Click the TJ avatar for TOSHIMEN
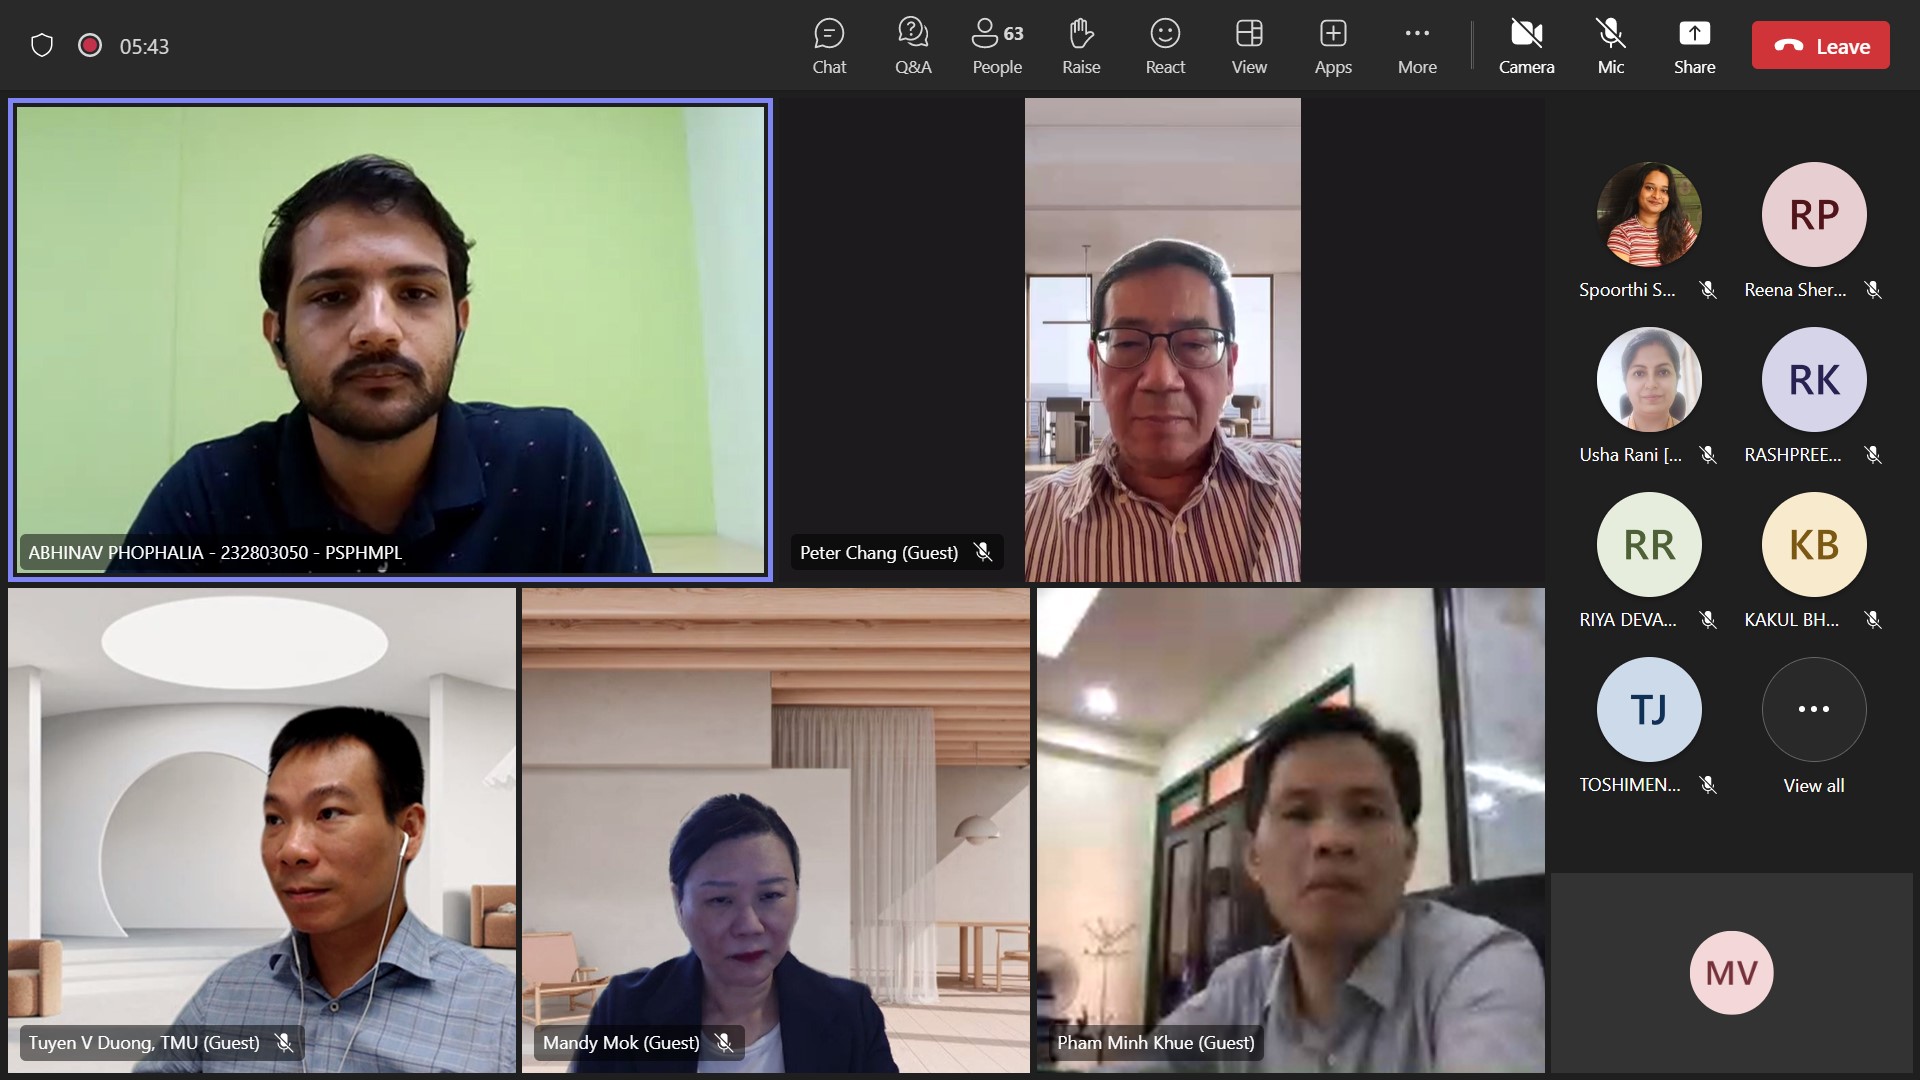The height and width of the screenshot is (1080, 1920). pos(1648,710)
